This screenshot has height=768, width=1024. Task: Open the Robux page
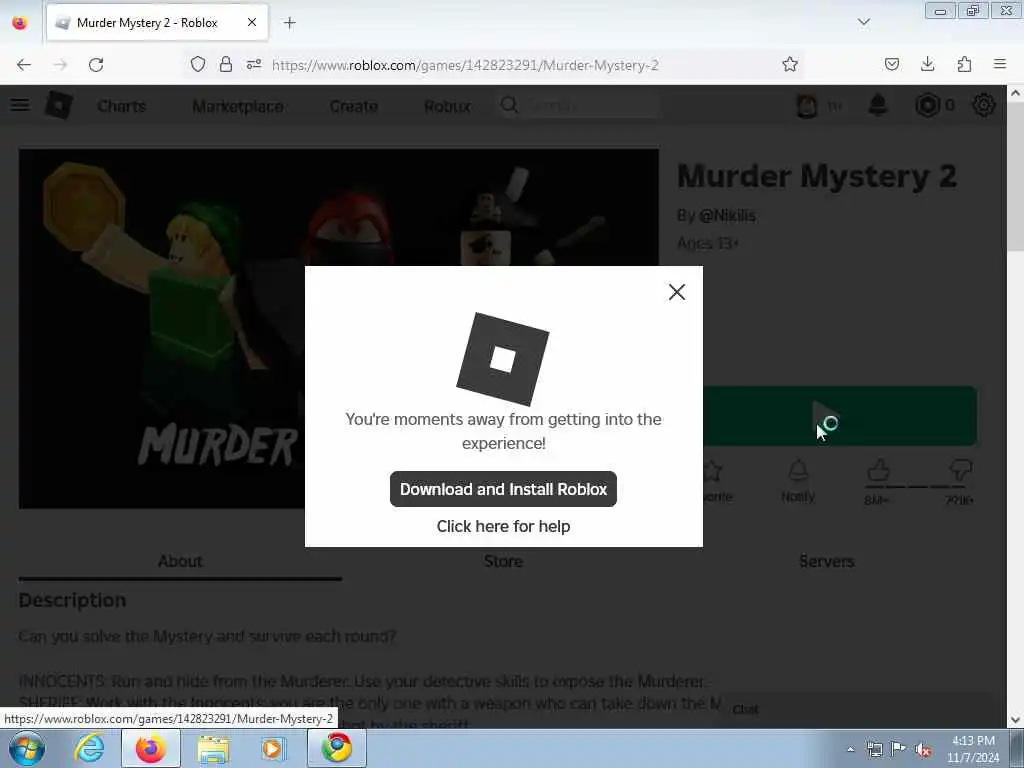tap(447, 106)
